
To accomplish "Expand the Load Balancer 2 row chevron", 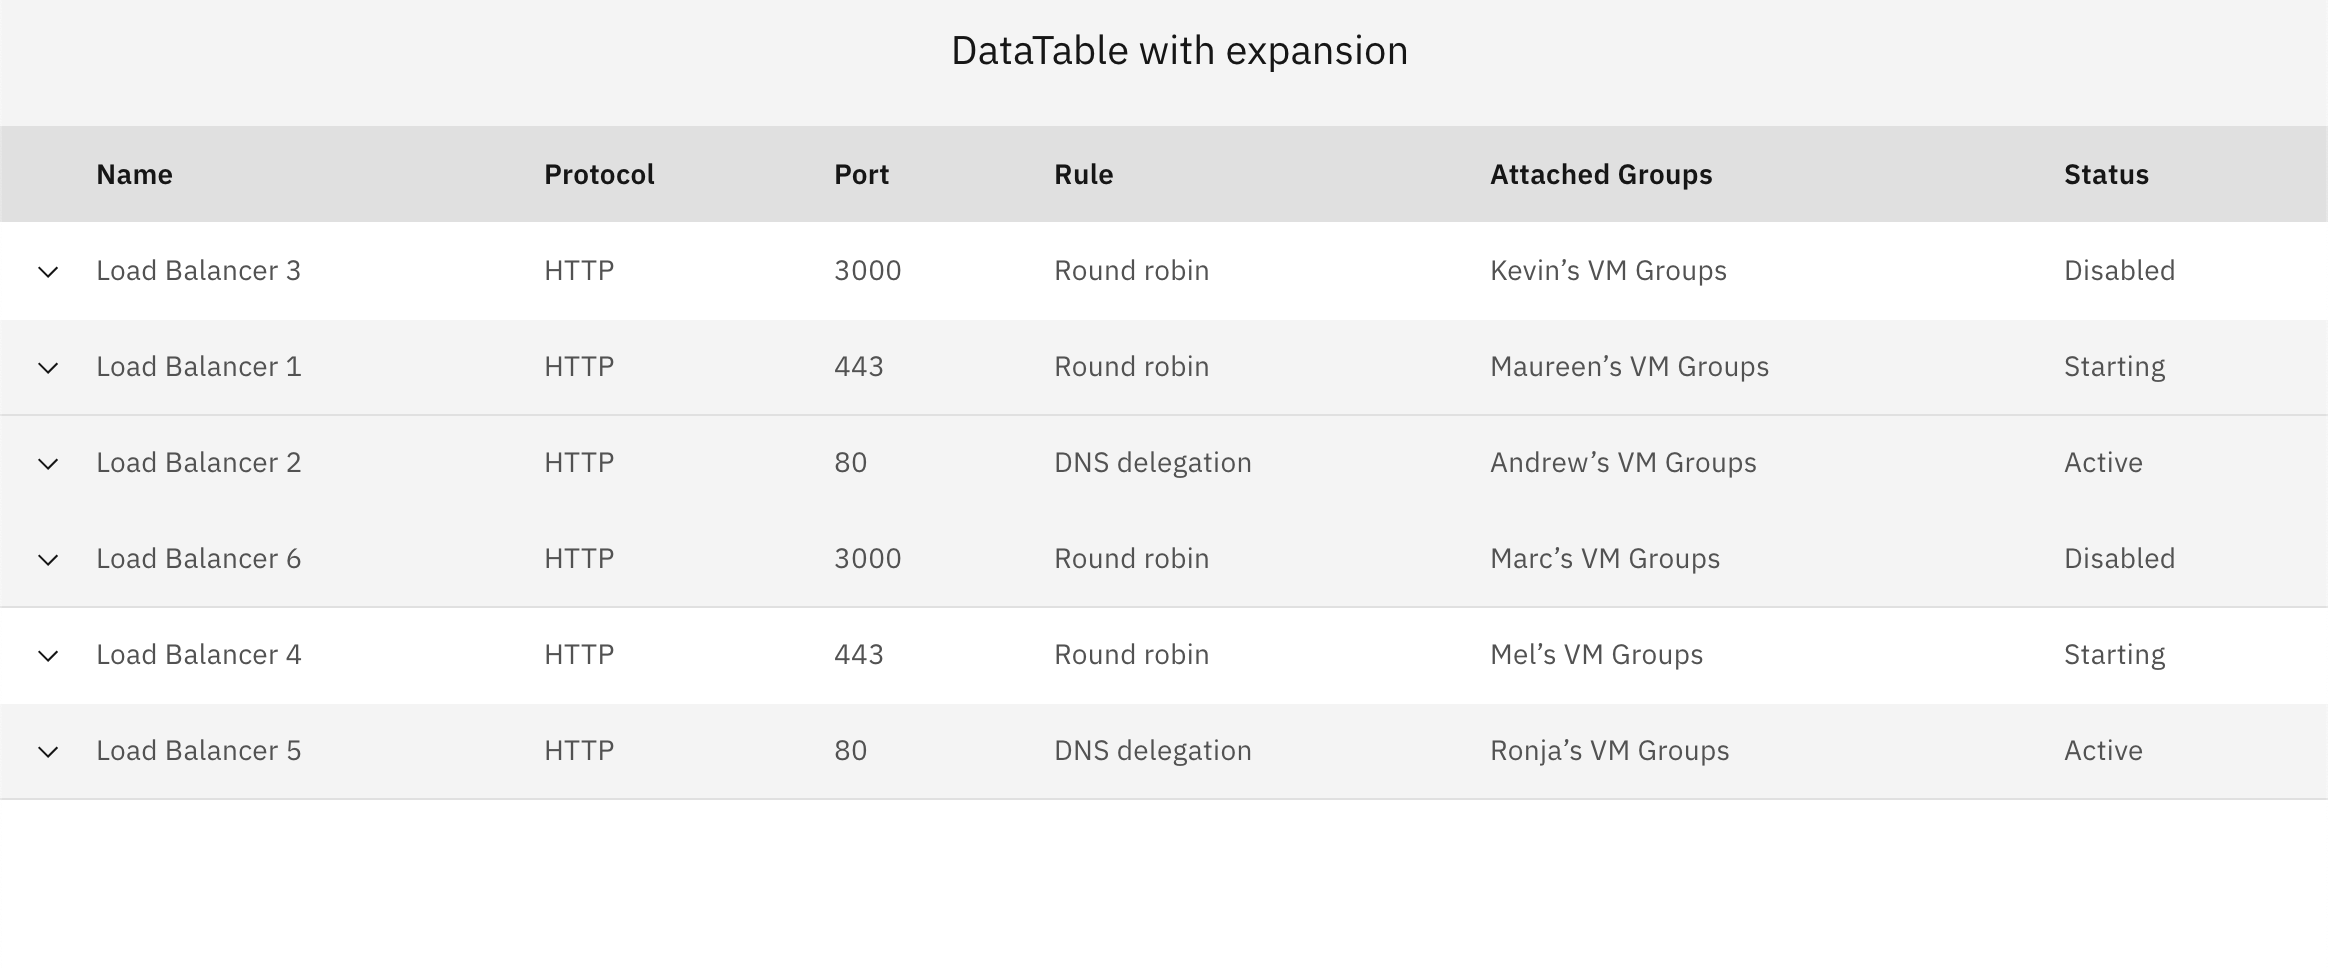I will click(x=48, y=464).
